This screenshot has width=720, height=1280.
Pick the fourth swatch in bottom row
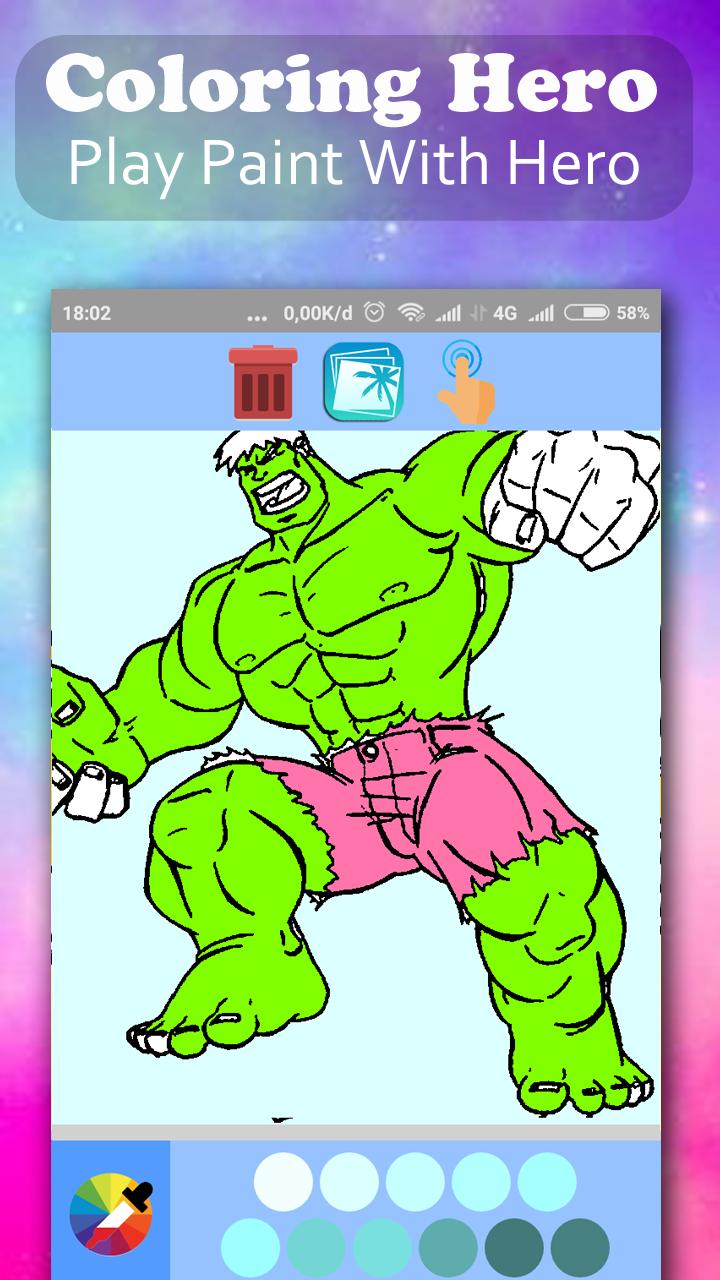(x=448, y=1248)
